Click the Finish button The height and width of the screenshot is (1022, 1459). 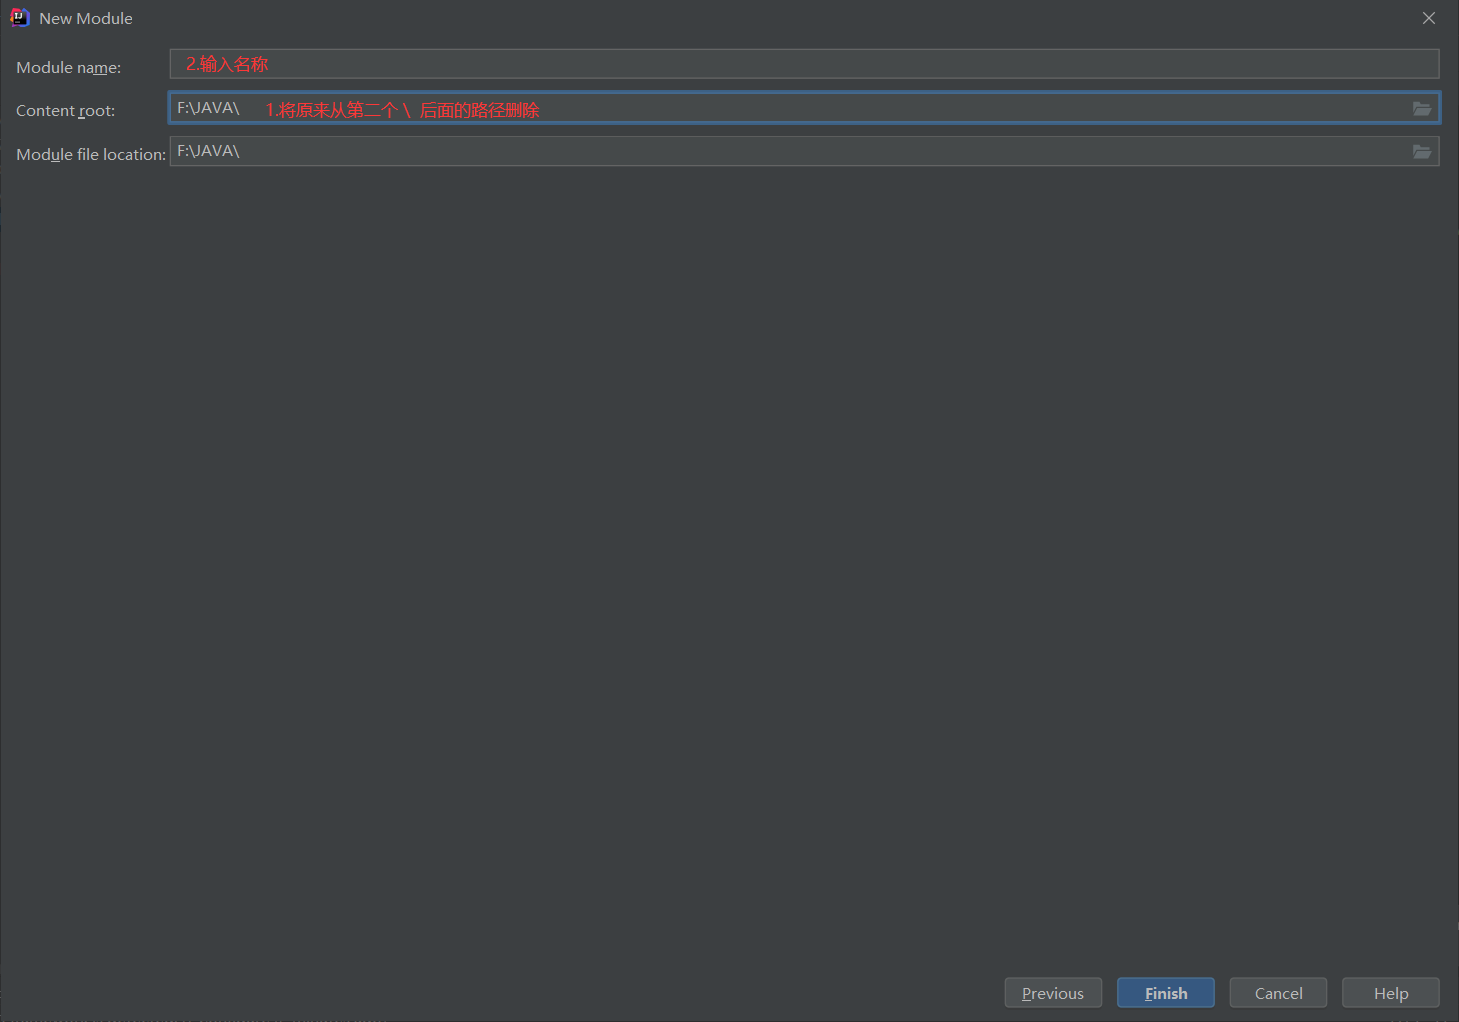coord(1166,993)
